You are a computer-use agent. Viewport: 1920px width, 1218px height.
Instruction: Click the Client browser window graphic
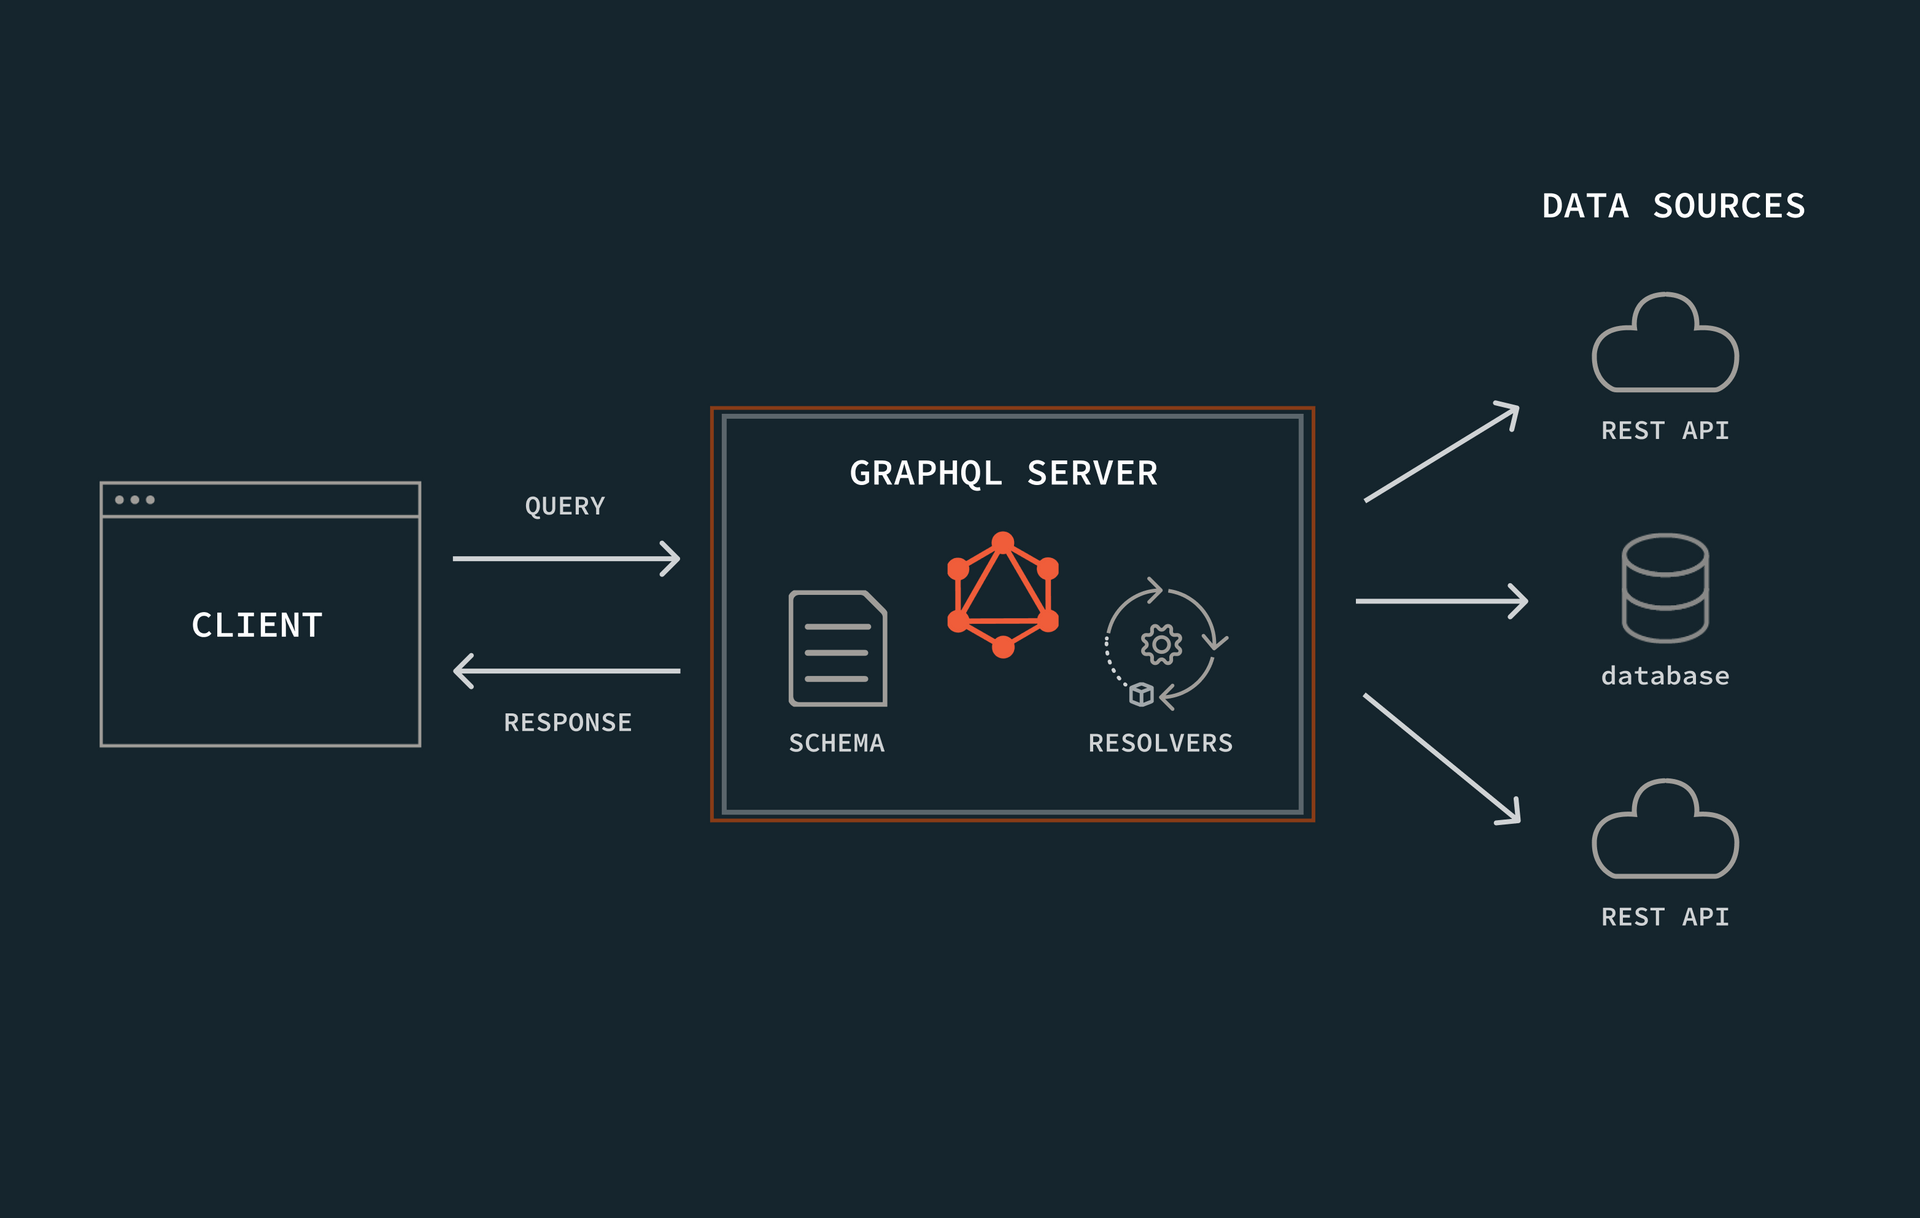point(260,614)
